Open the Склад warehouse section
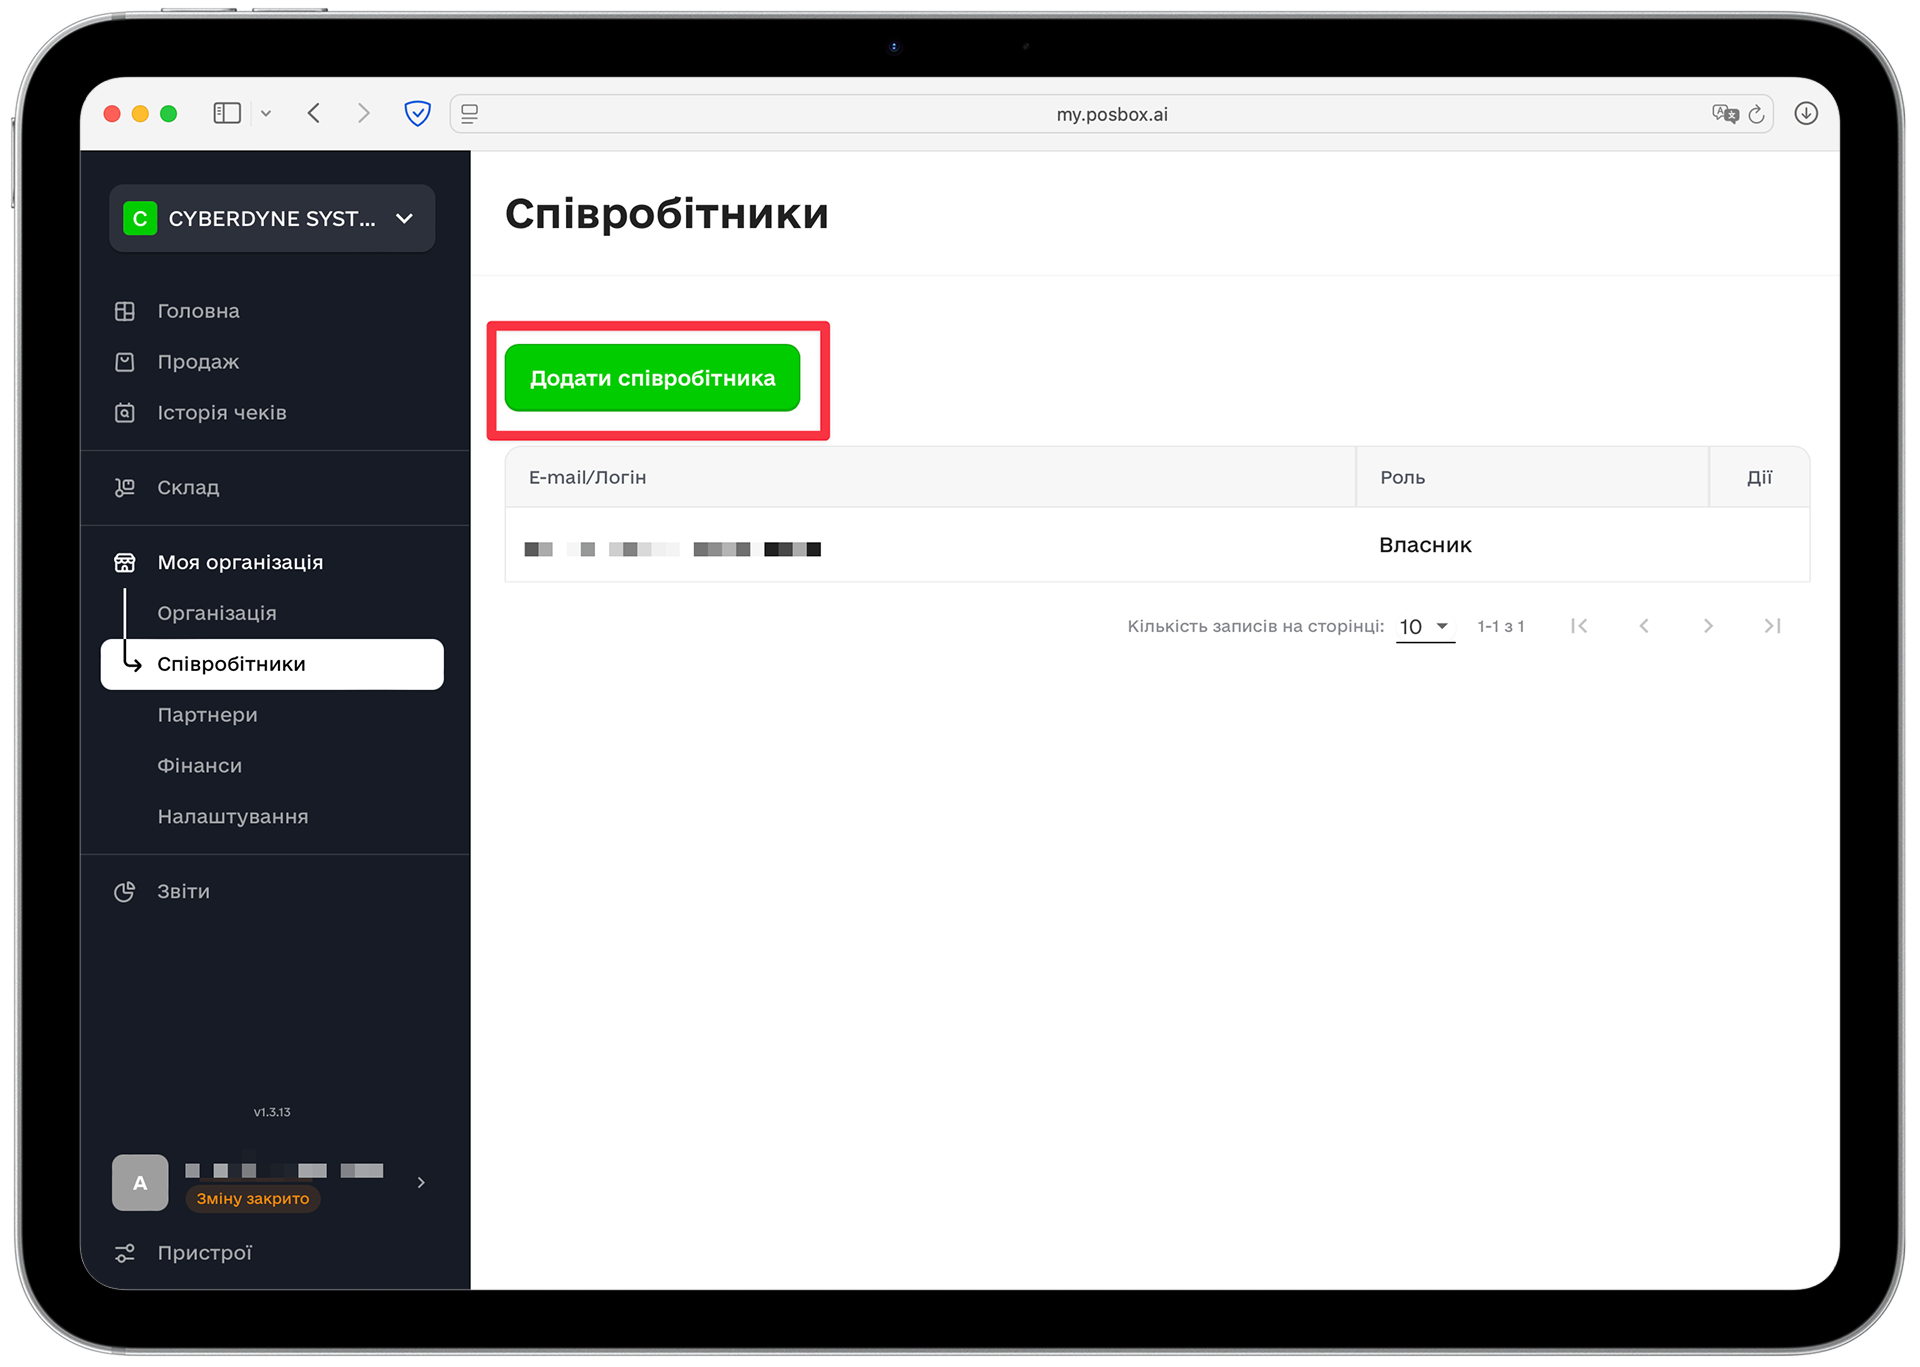The width and height of the screenshot is (1920, 1367). click(188, 488)
